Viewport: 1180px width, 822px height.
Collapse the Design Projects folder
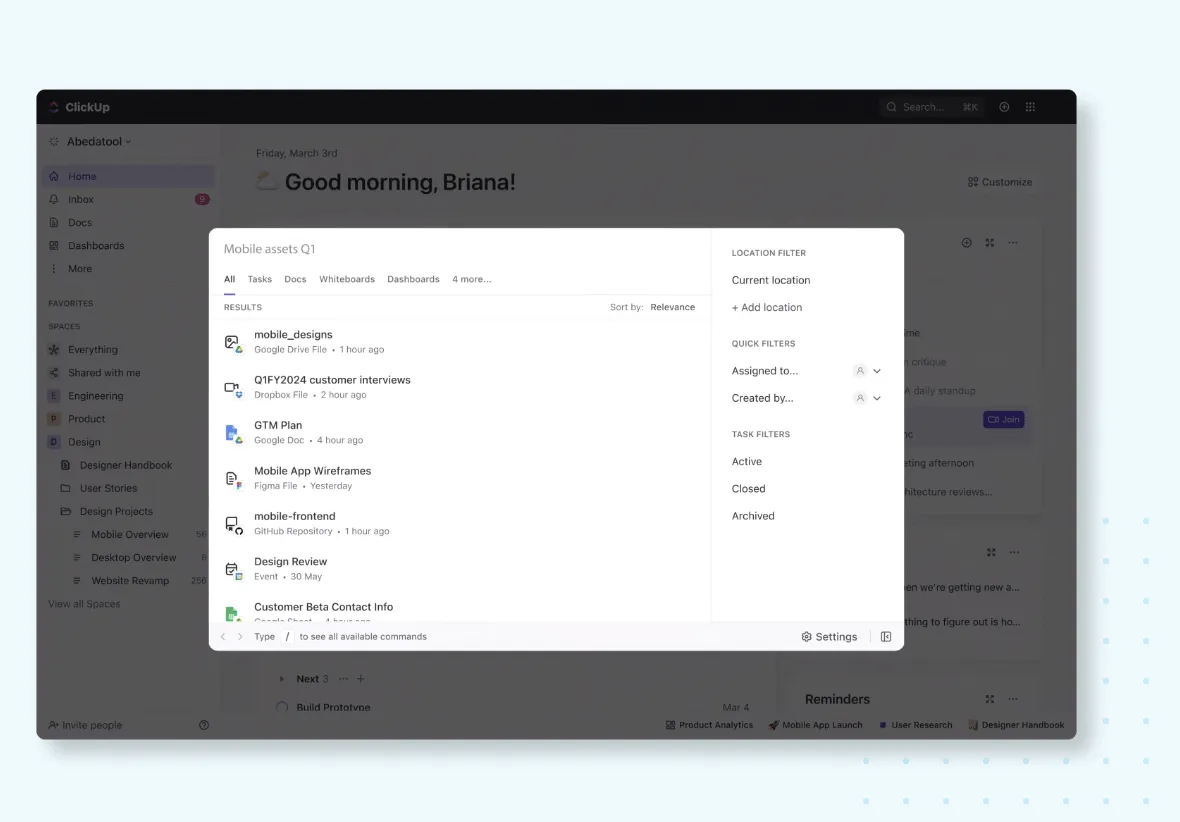click(x=65, y=511)
